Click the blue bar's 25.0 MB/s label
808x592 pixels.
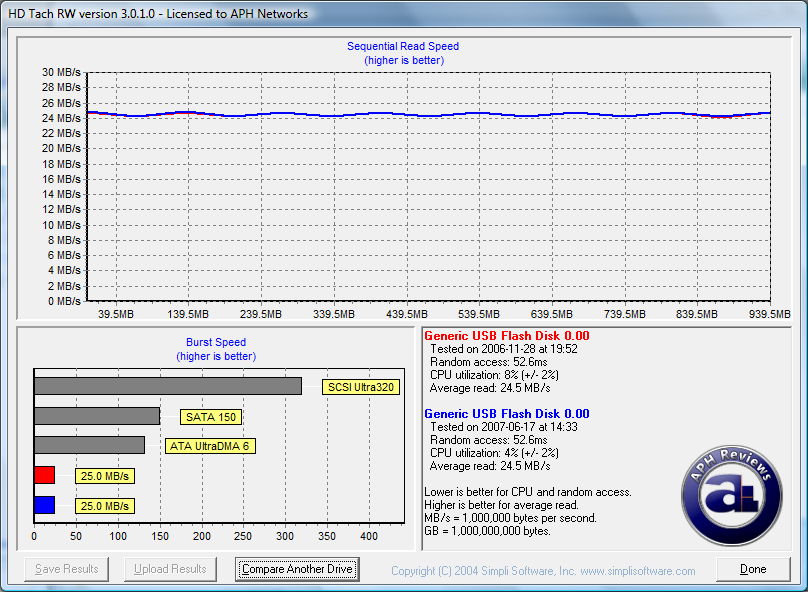click(104, 506)
